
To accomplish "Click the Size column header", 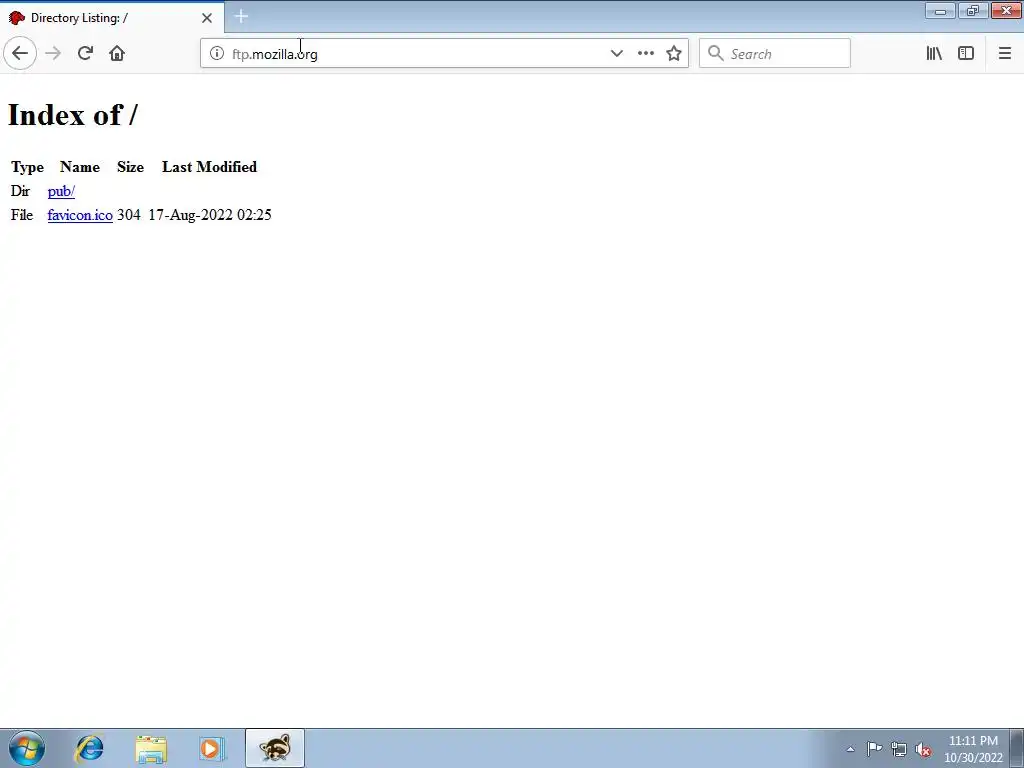I will 130,167.
